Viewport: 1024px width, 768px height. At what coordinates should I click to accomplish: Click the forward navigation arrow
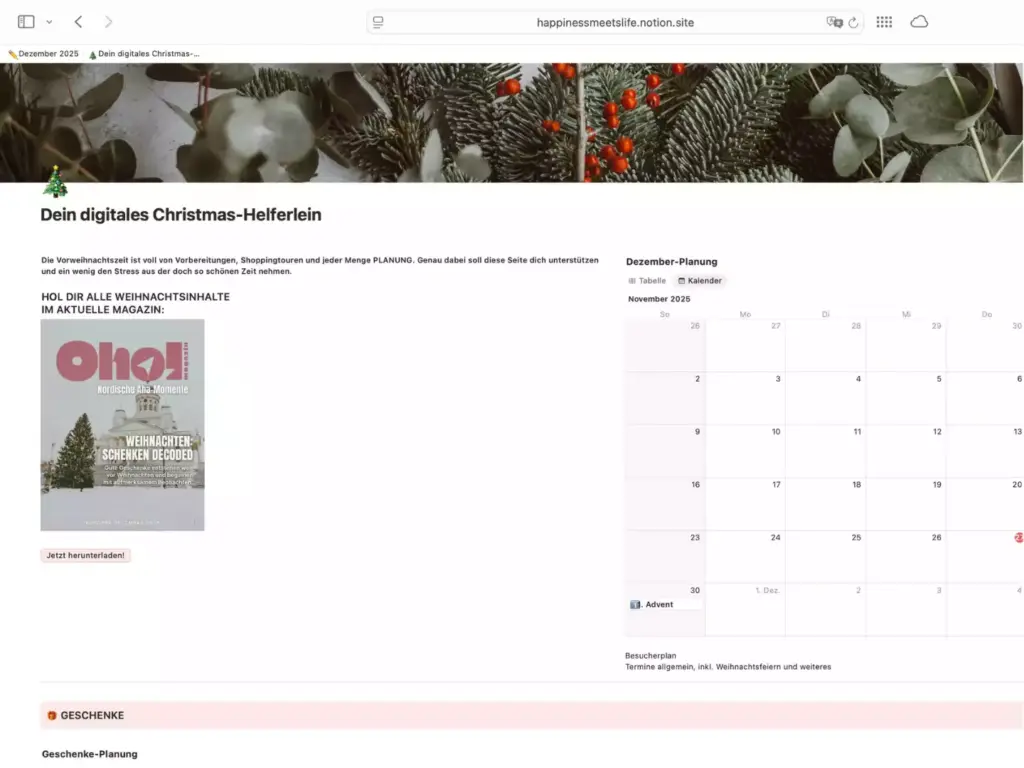click(x=108, y=22)
